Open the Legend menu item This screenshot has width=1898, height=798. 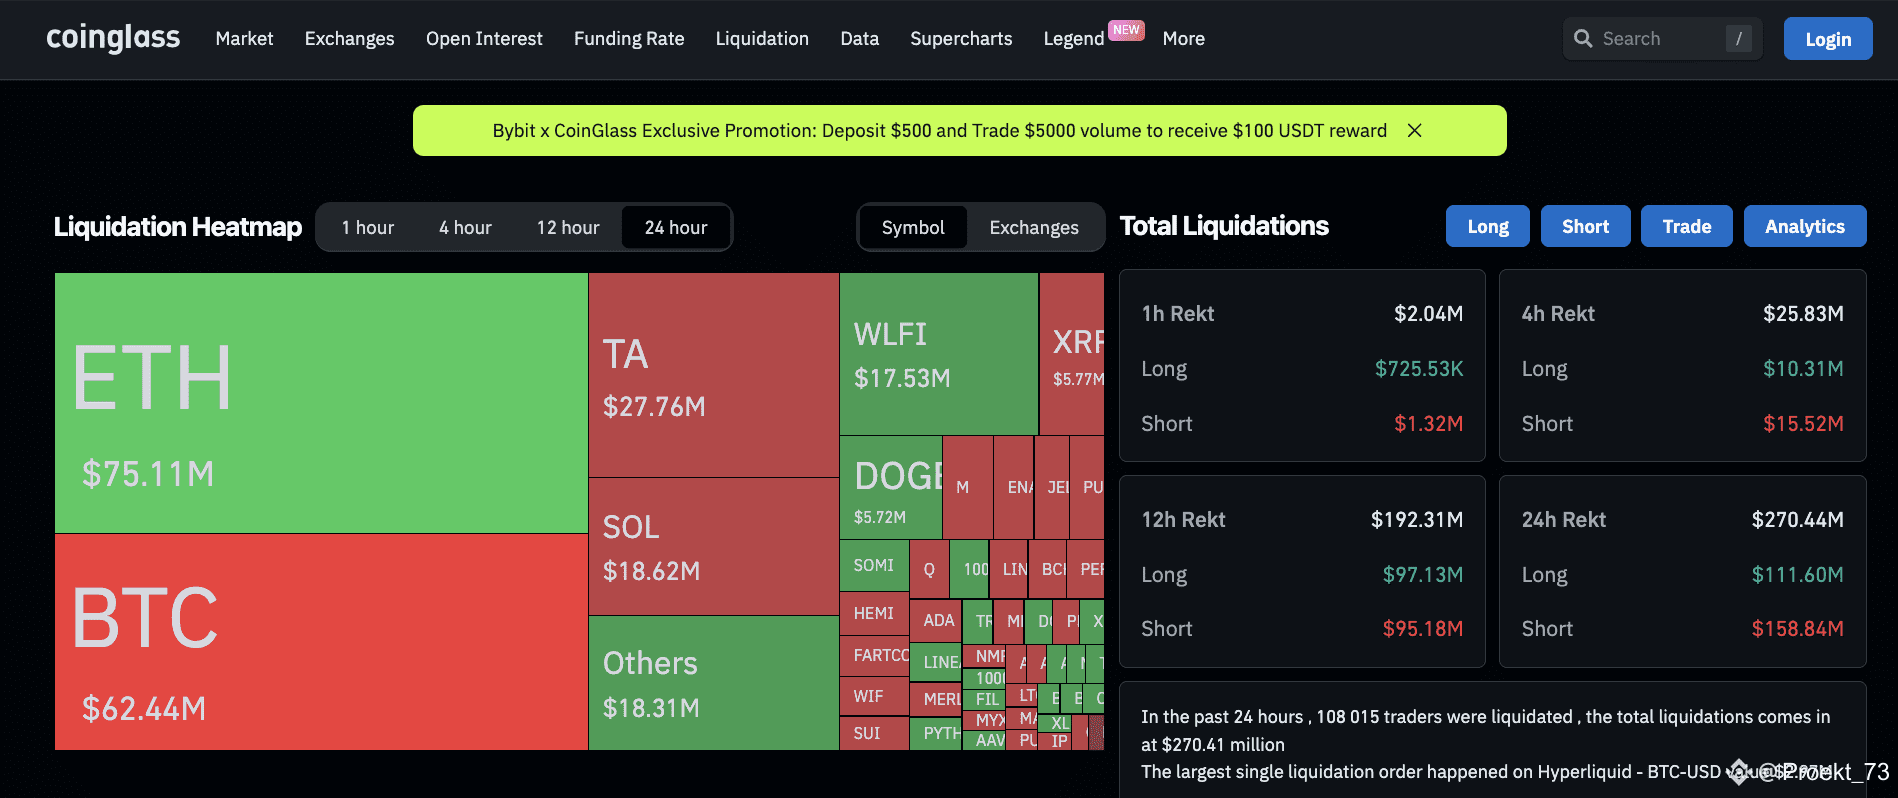1074,39
